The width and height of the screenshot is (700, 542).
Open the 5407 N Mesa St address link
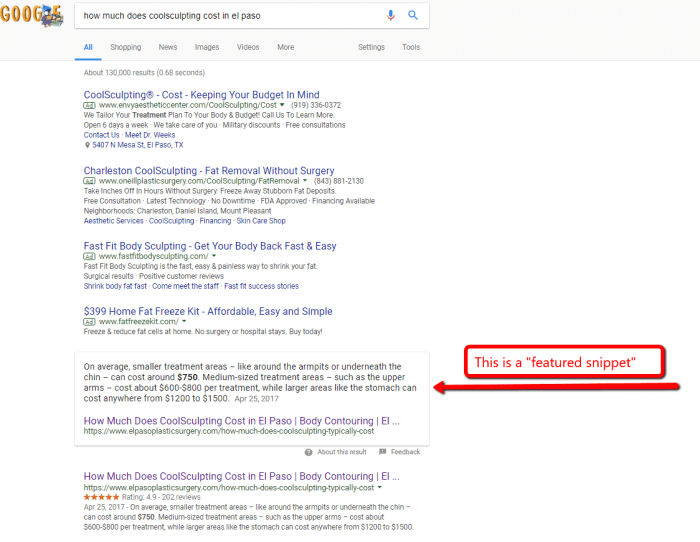[138, 145]
